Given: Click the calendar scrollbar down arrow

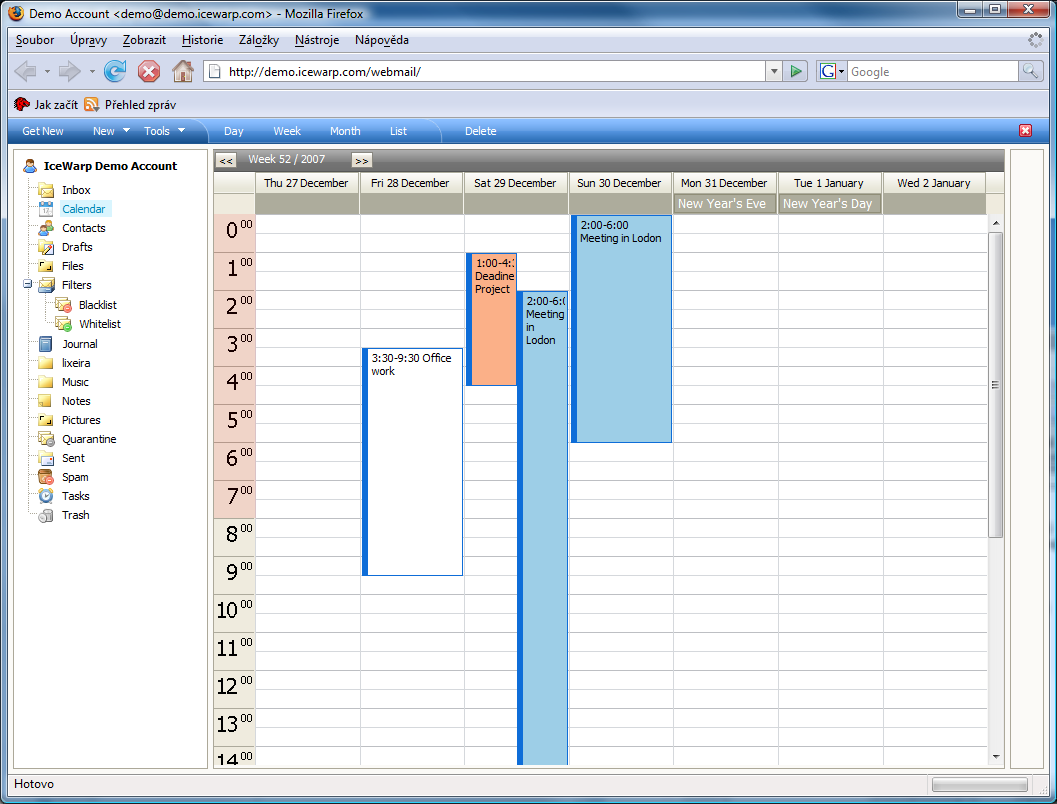Looking at the screenshot, I should (996, 757).
